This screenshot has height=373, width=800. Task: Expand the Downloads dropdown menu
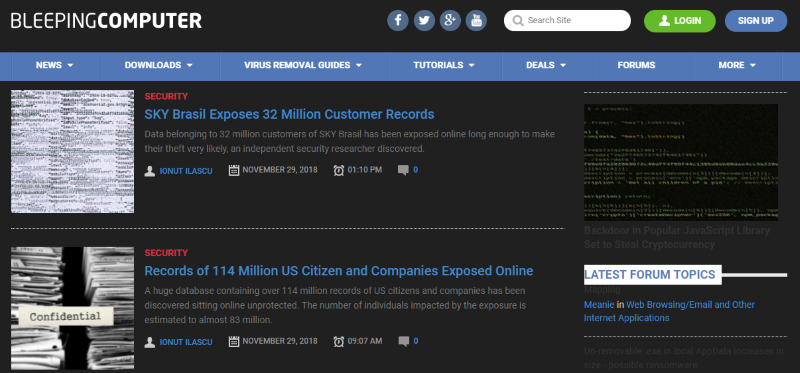click(159, 65)
